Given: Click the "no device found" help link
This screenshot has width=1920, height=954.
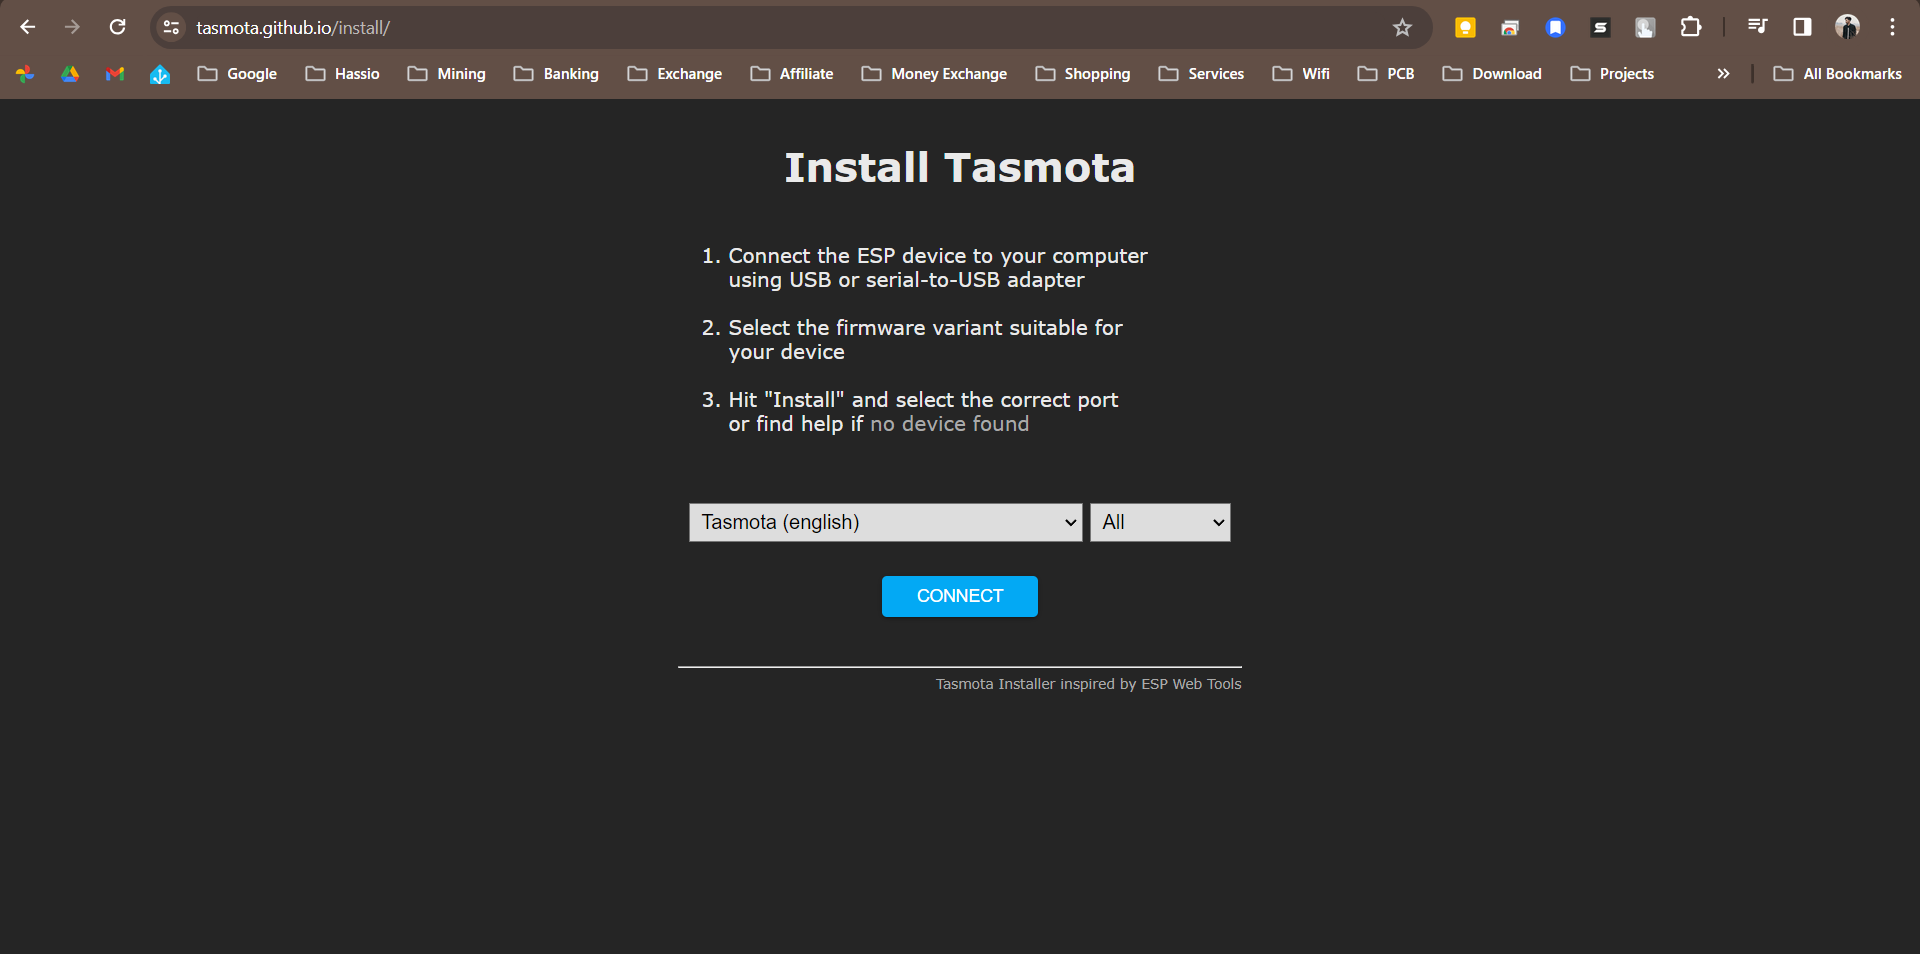Looking at the screenshot, I should click(x=948, y=424).
